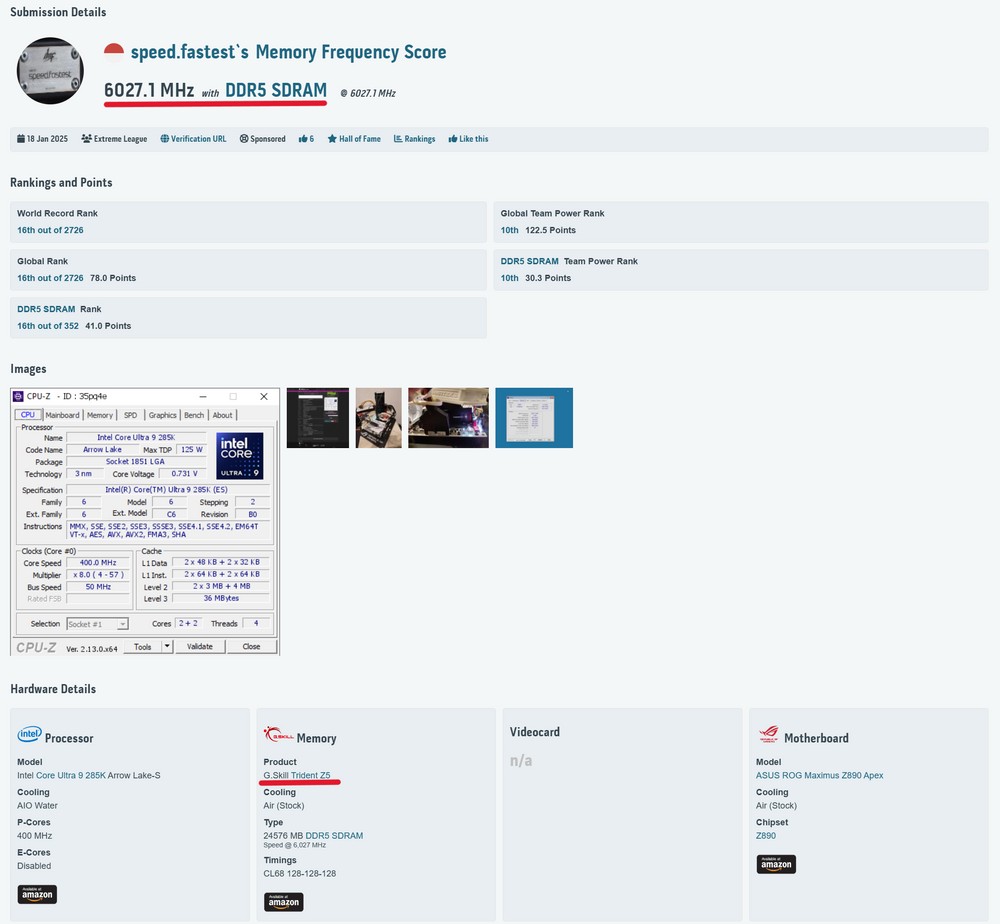Image resolution: width=1000 pixels, height=924 pixels.
Task: Click the Amazon badge under Processor
Action: pos(37,894)
